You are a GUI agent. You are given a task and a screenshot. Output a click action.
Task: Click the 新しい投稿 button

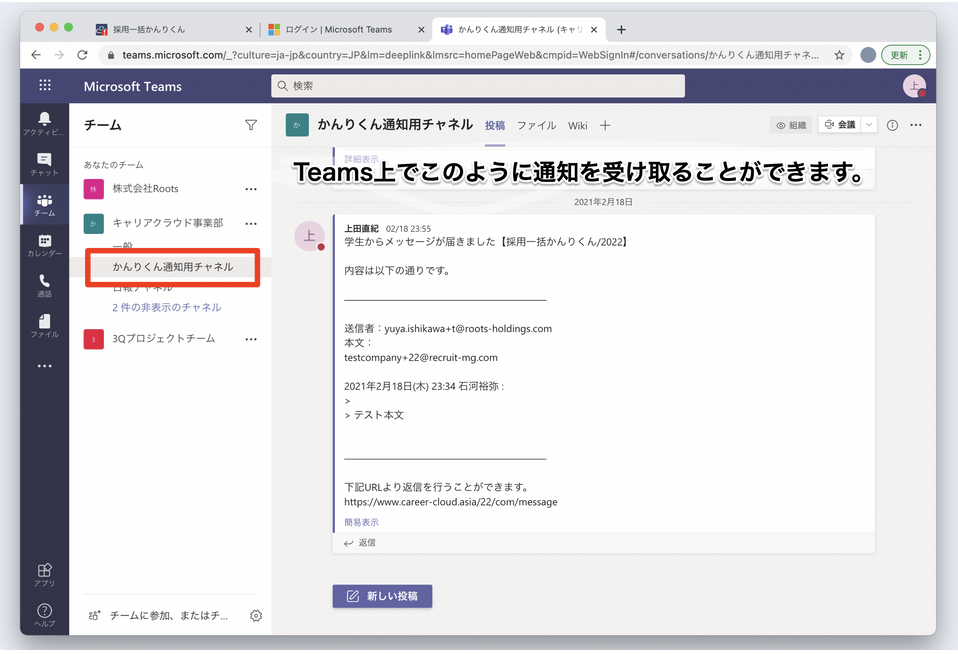coord(383,595)
